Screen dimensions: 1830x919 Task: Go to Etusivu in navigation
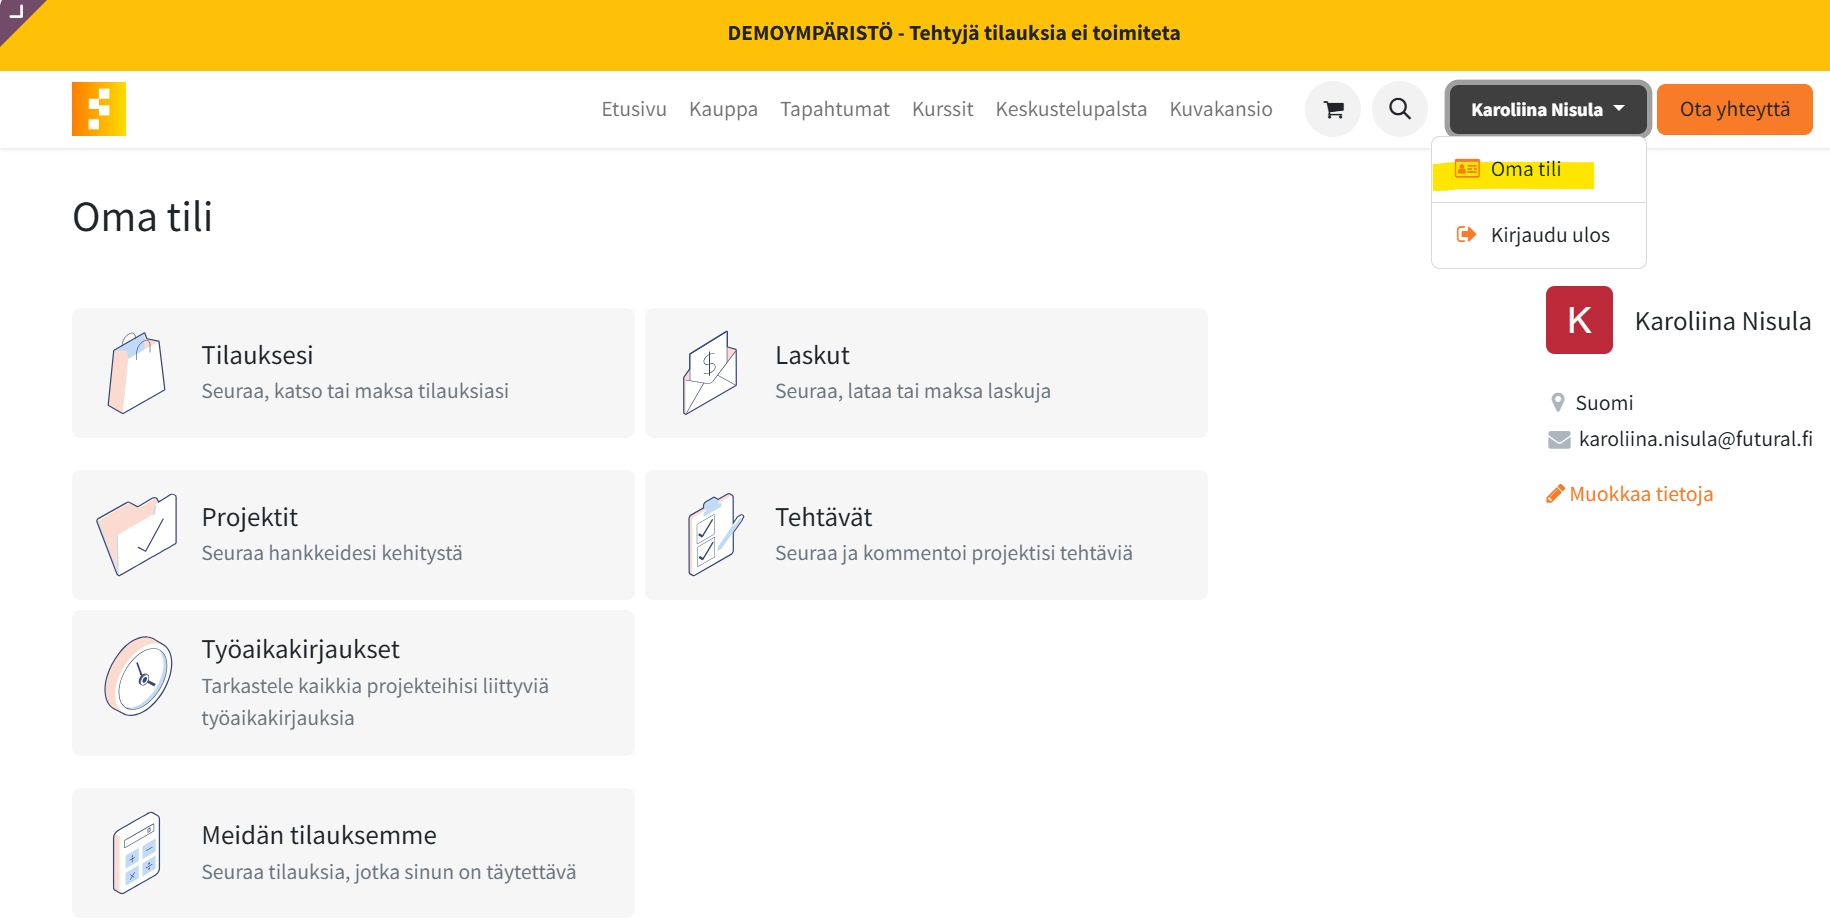(633, 109)
